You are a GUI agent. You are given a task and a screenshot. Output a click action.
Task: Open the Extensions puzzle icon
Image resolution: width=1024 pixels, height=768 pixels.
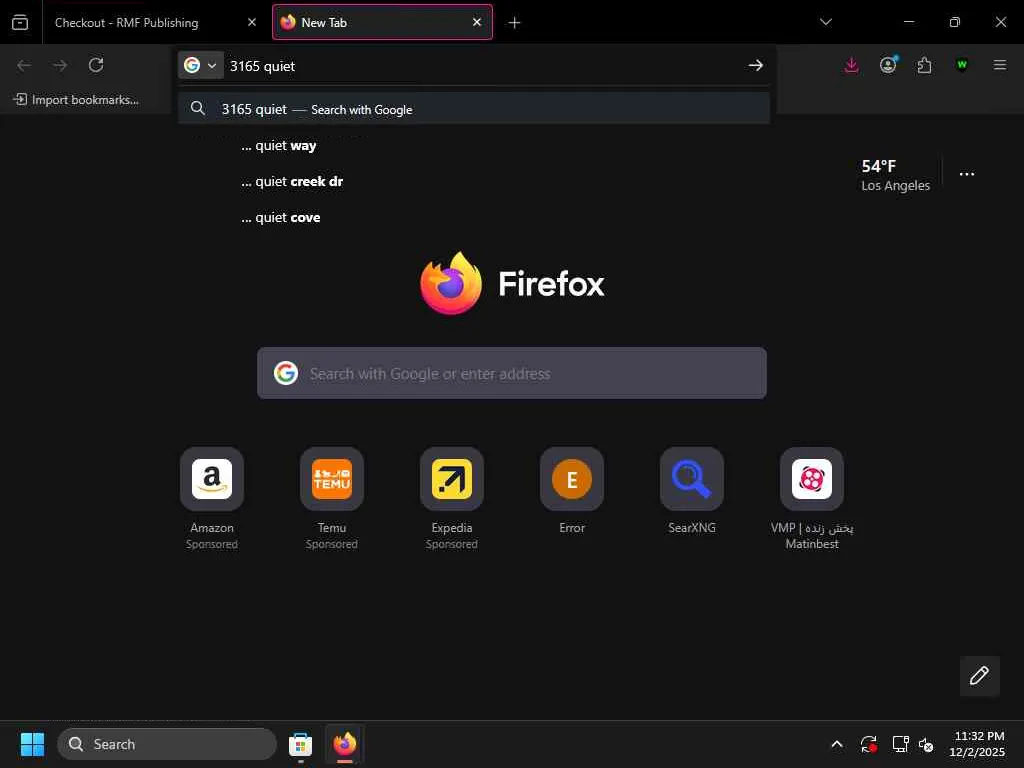pos(925,65)
